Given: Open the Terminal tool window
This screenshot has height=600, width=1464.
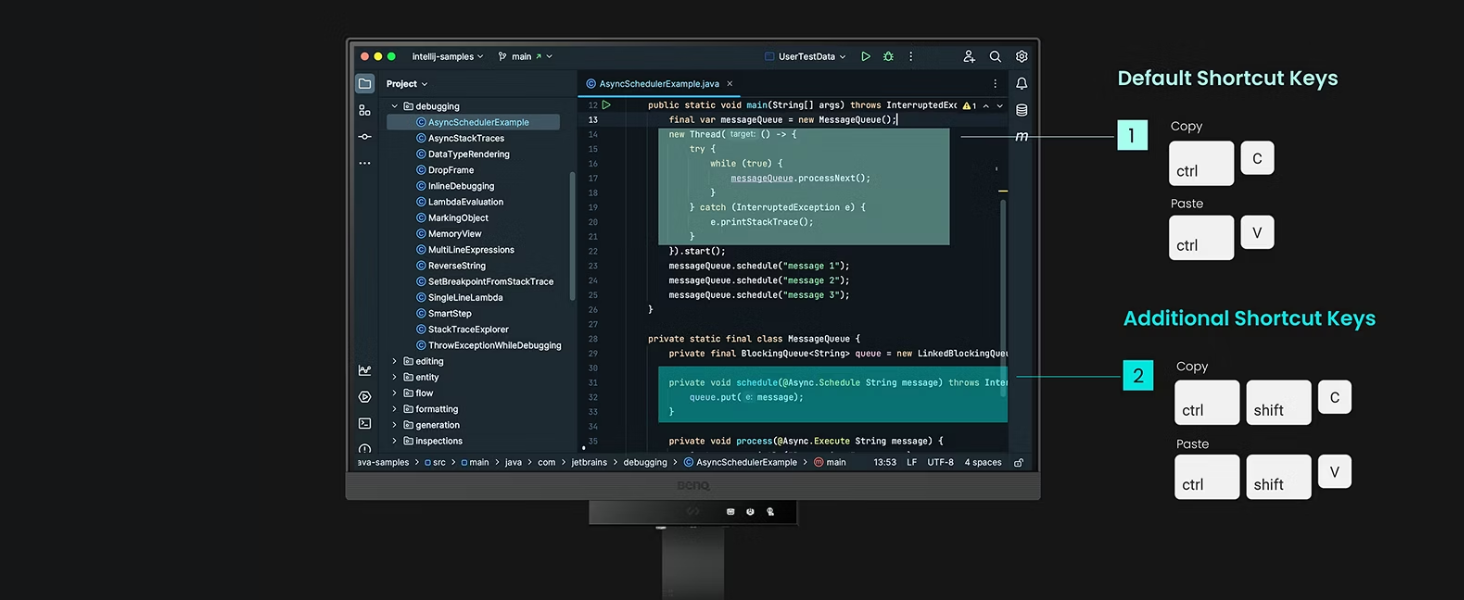Looking at the screenshot, I should pyautogui.click(x=365, y=423).
